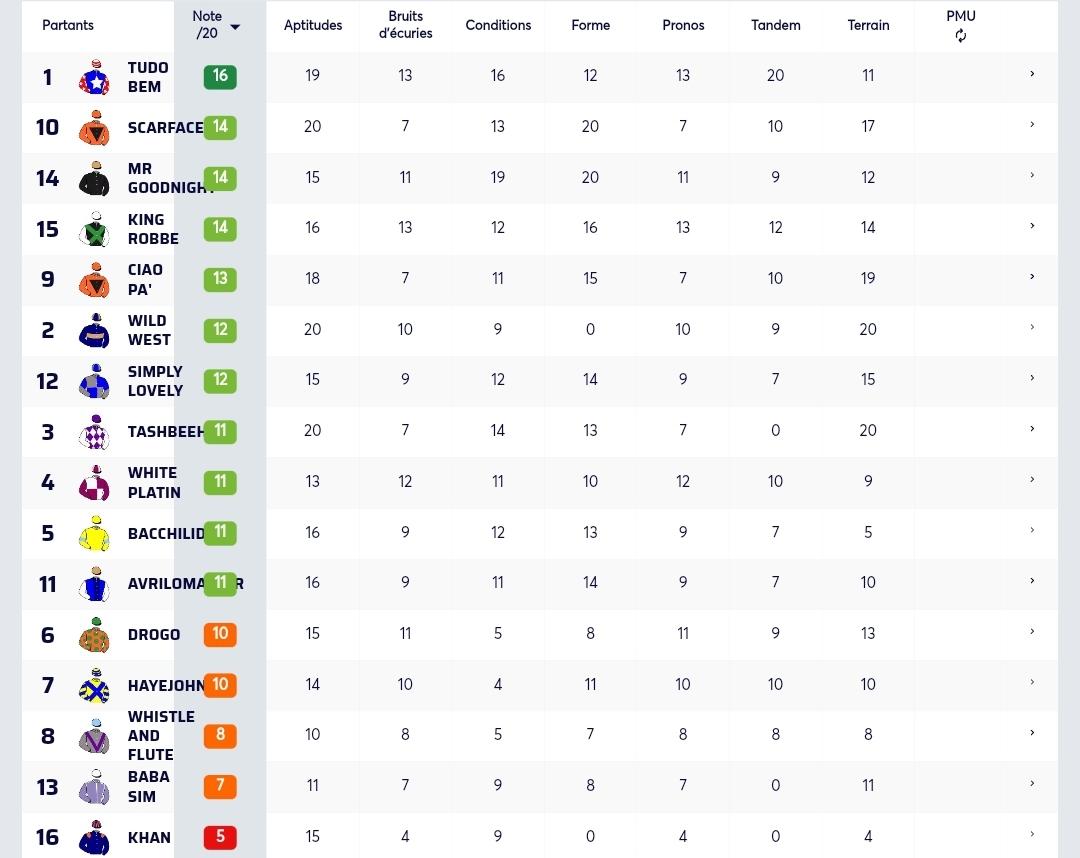Click Hayejohn's yellow-blue cross silks icon
1080x858 pixels.
pyautogui.click(x=94, y=685)
